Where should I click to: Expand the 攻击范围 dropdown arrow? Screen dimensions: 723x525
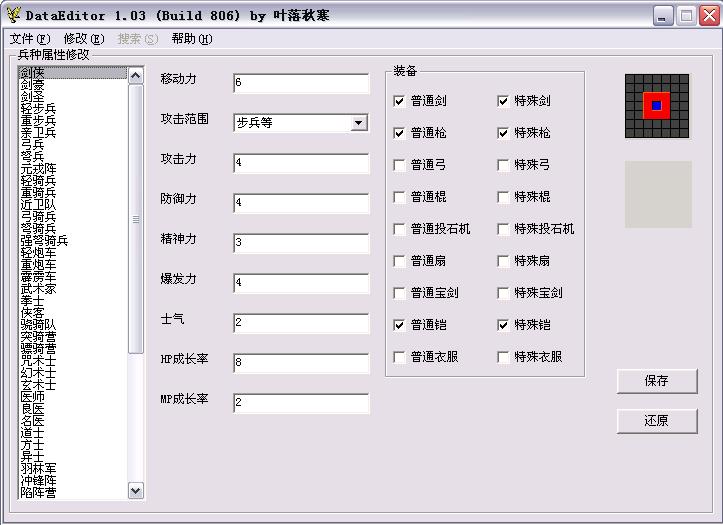(358, 123)
